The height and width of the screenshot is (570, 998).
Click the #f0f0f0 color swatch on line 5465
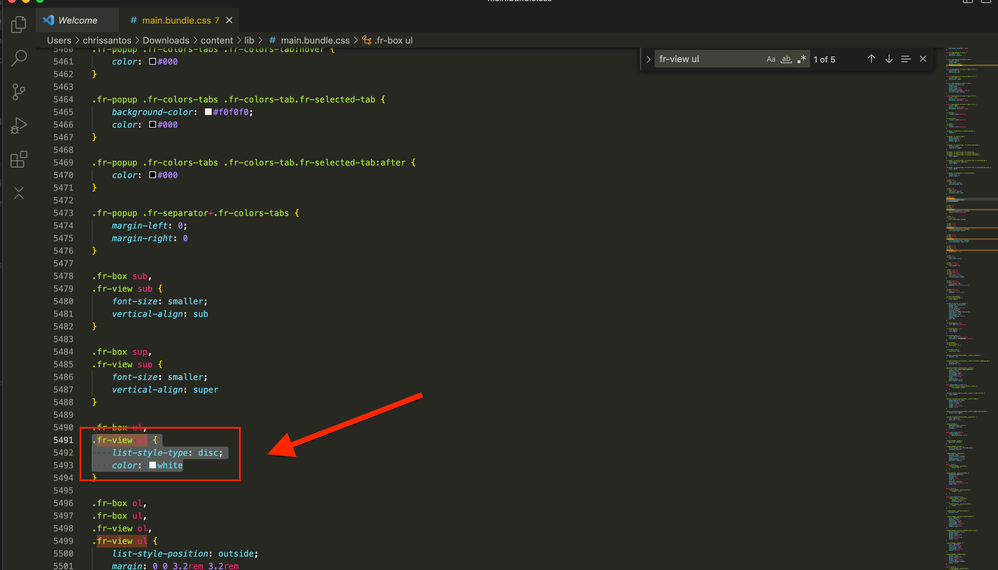click(x=208, y=112)
